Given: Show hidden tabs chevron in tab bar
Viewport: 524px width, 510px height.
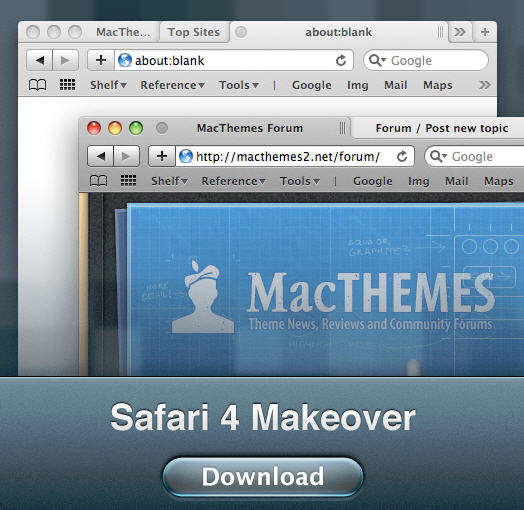Looking at the screenshot, I should (460, 32).
